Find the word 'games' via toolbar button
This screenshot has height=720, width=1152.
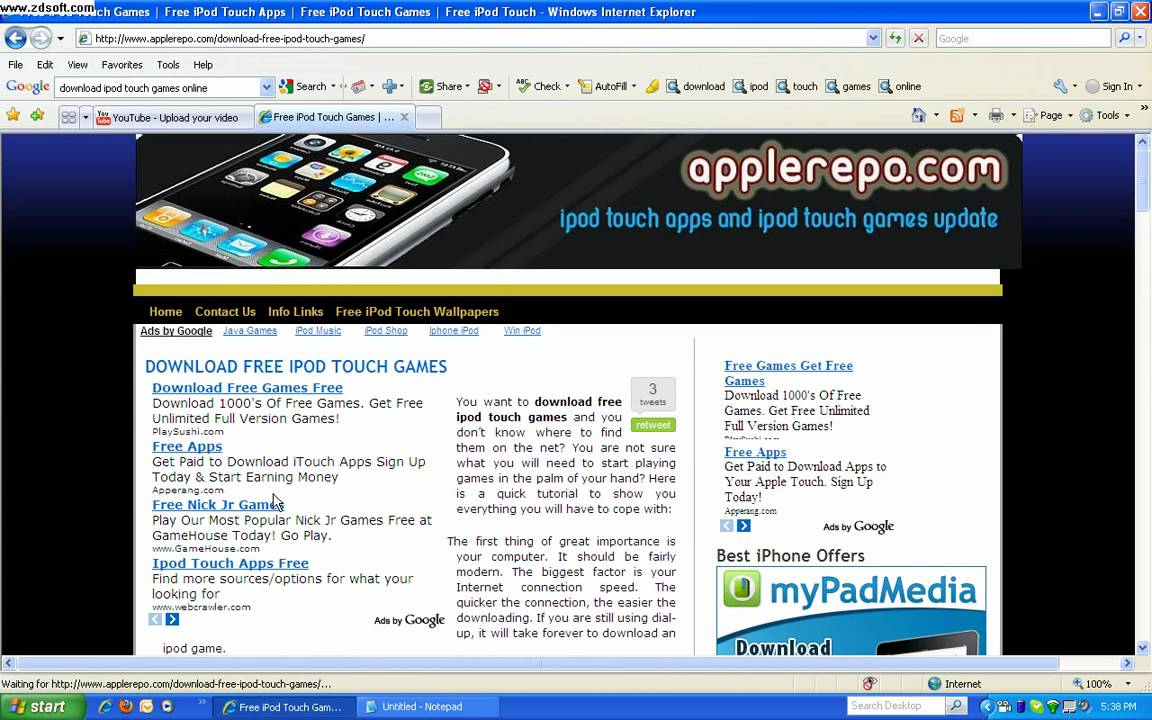click(x=848, y=87)
